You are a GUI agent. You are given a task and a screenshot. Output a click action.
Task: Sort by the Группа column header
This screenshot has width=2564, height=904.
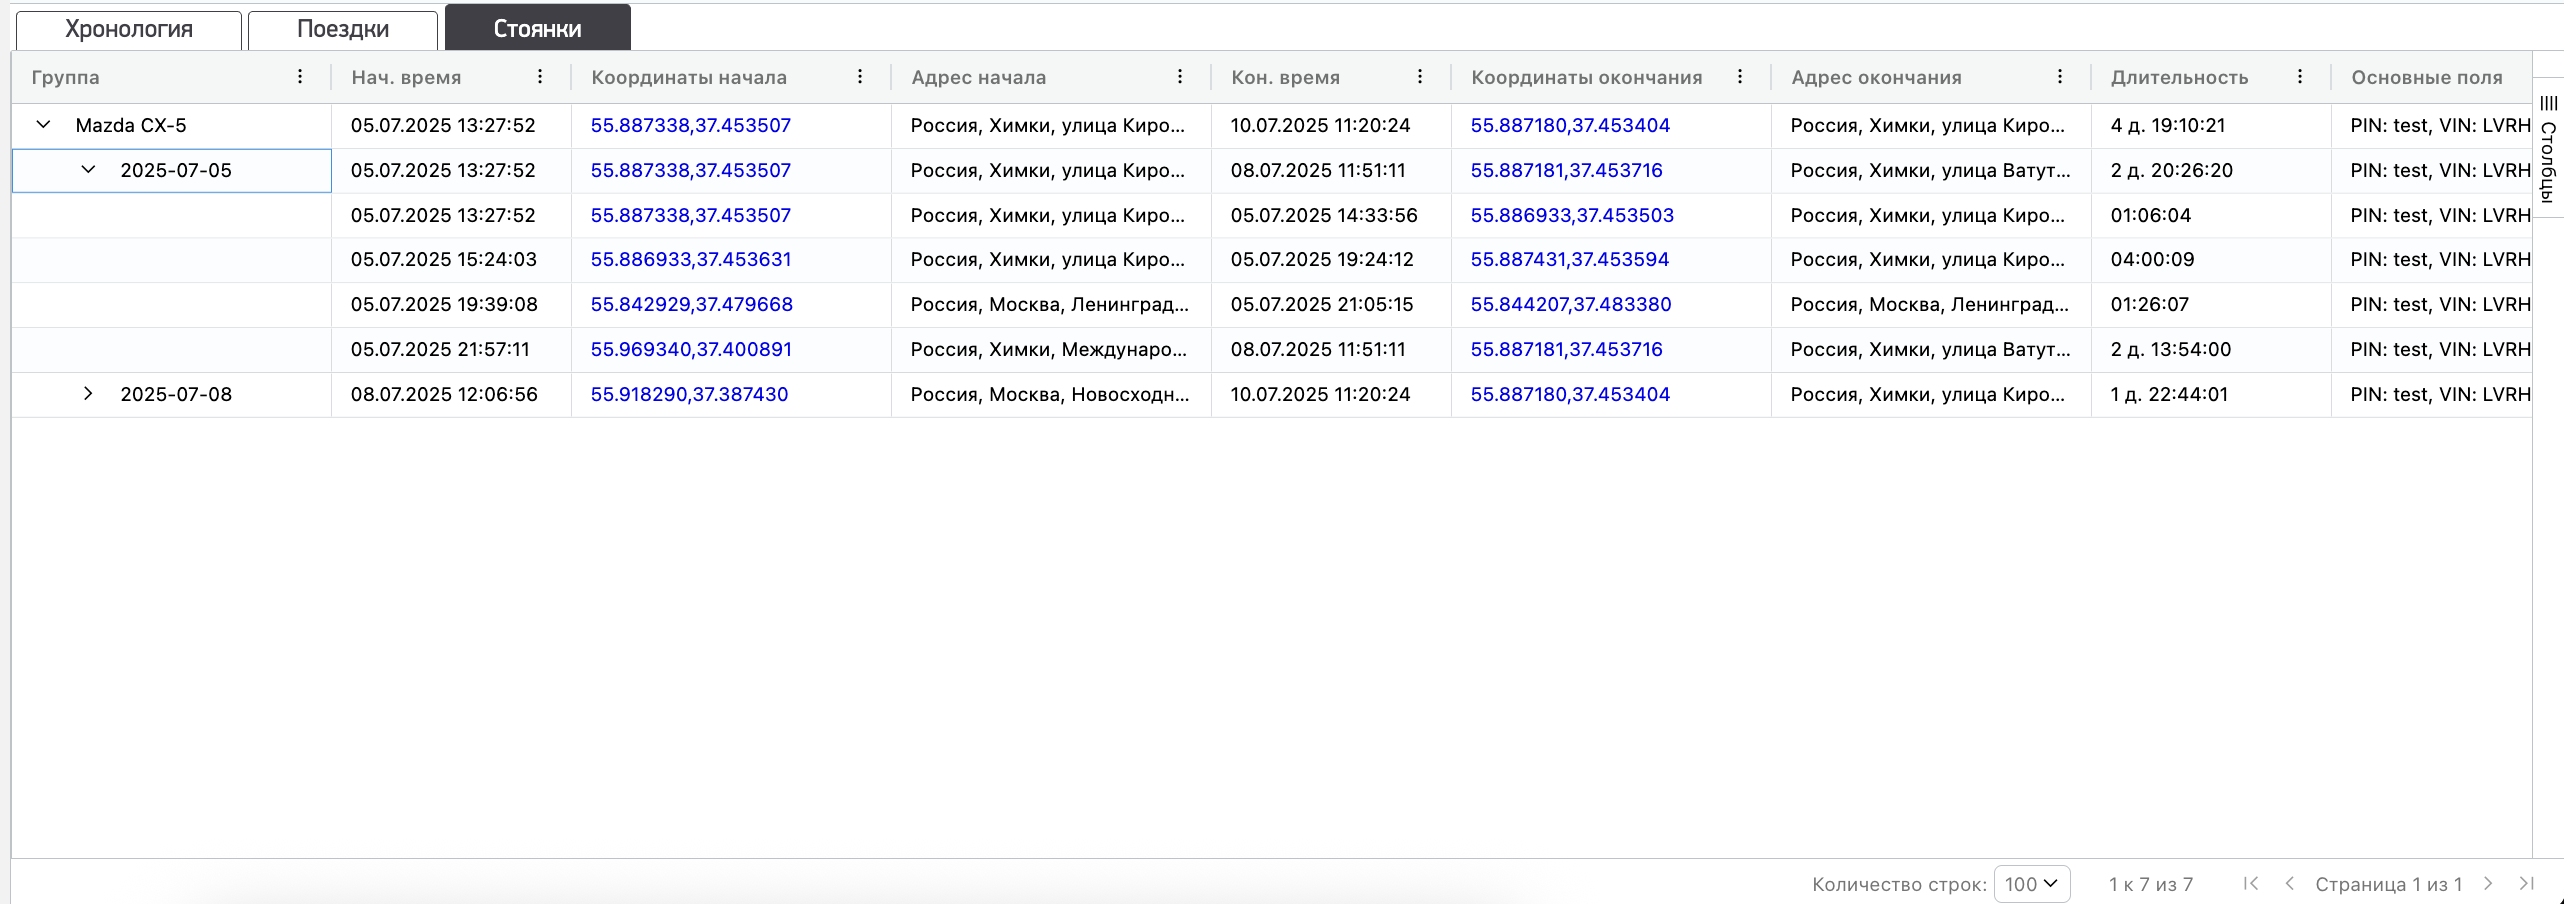pos(65,77)
